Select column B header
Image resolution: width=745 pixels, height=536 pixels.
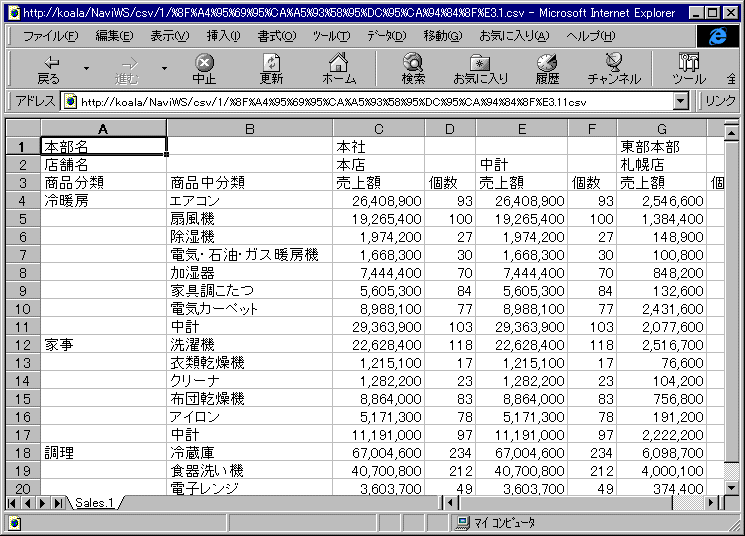click(250, 129)
